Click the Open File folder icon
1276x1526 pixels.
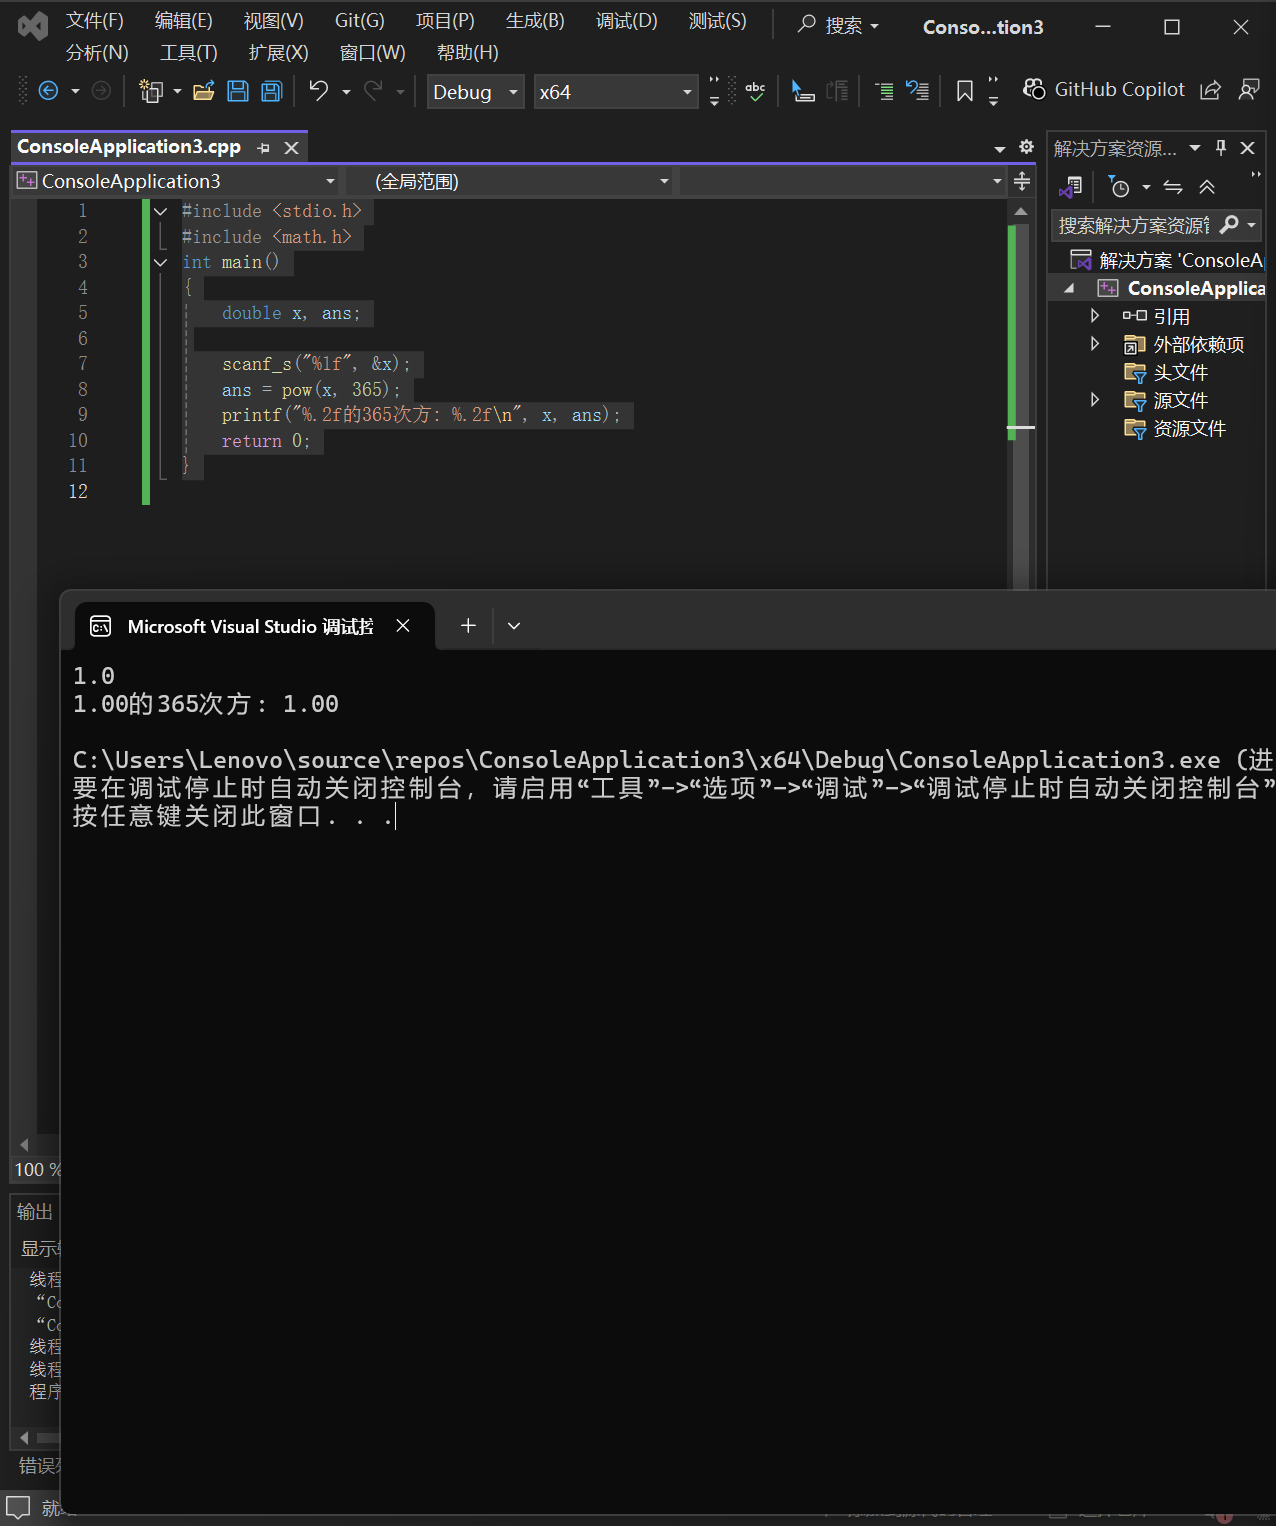[204, 91]
